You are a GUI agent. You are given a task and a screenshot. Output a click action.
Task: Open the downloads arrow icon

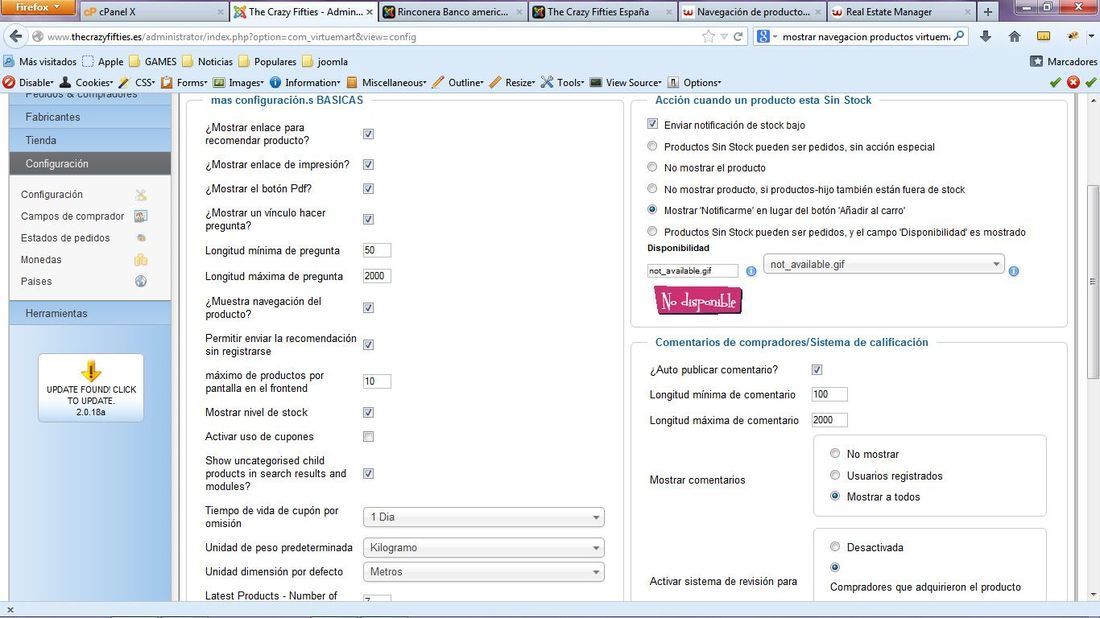[986, 36]
